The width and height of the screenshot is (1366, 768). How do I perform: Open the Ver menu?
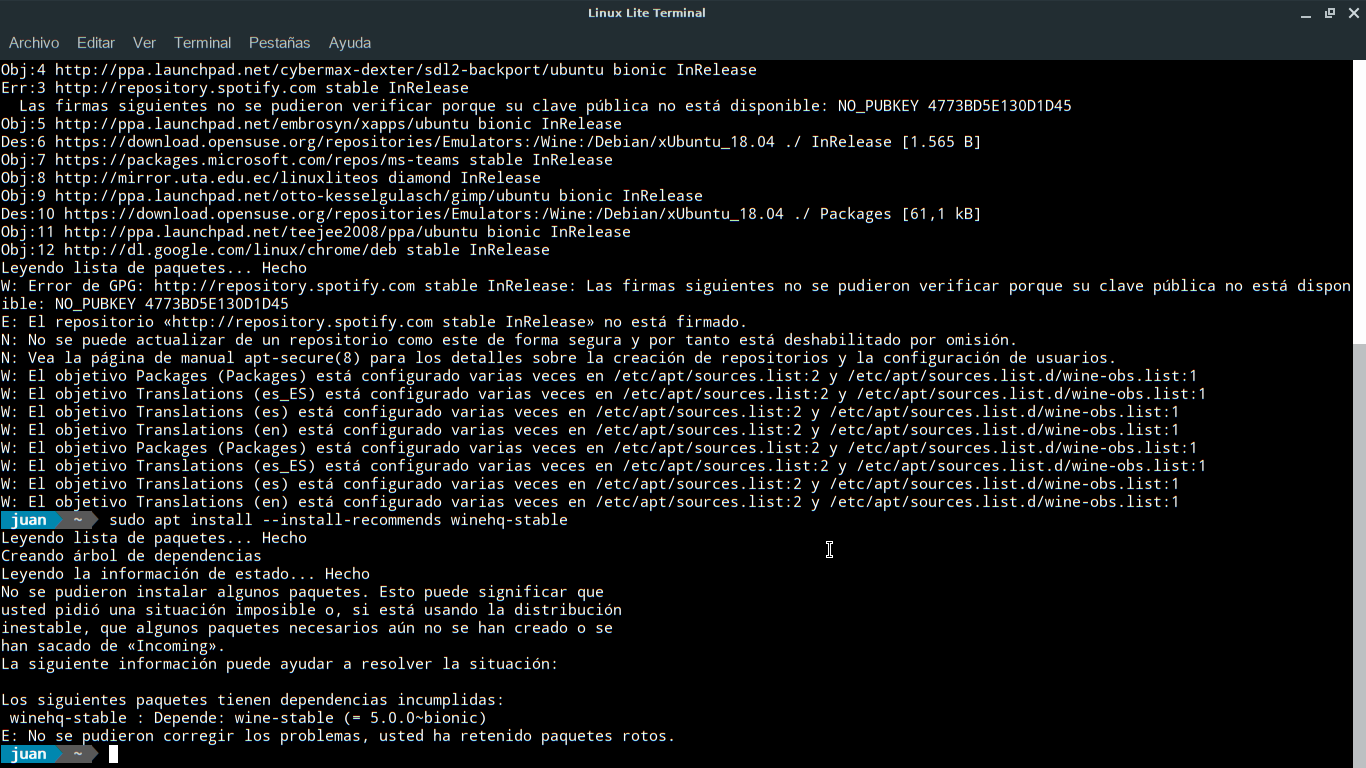click(x=144, y=43)
